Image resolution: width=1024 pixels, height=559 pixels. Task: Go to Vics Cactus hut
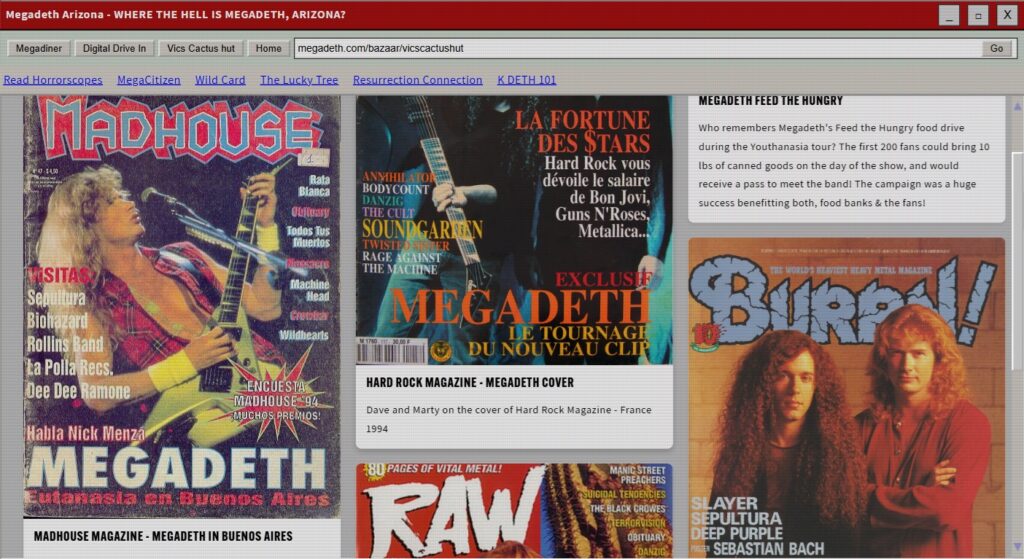click(x=200, y=48)
